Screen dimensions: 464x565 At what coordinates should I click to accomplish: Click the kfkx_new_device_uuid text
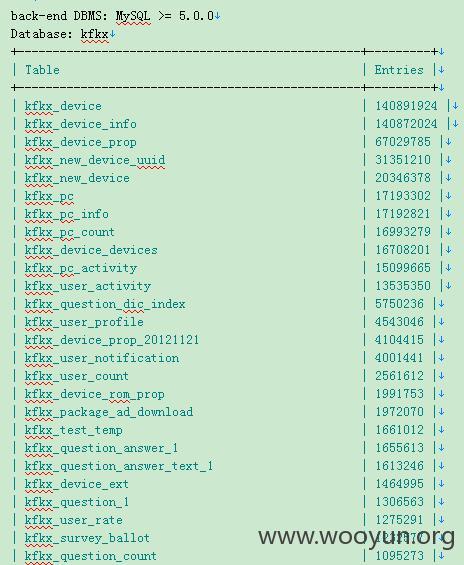point(95,160)
